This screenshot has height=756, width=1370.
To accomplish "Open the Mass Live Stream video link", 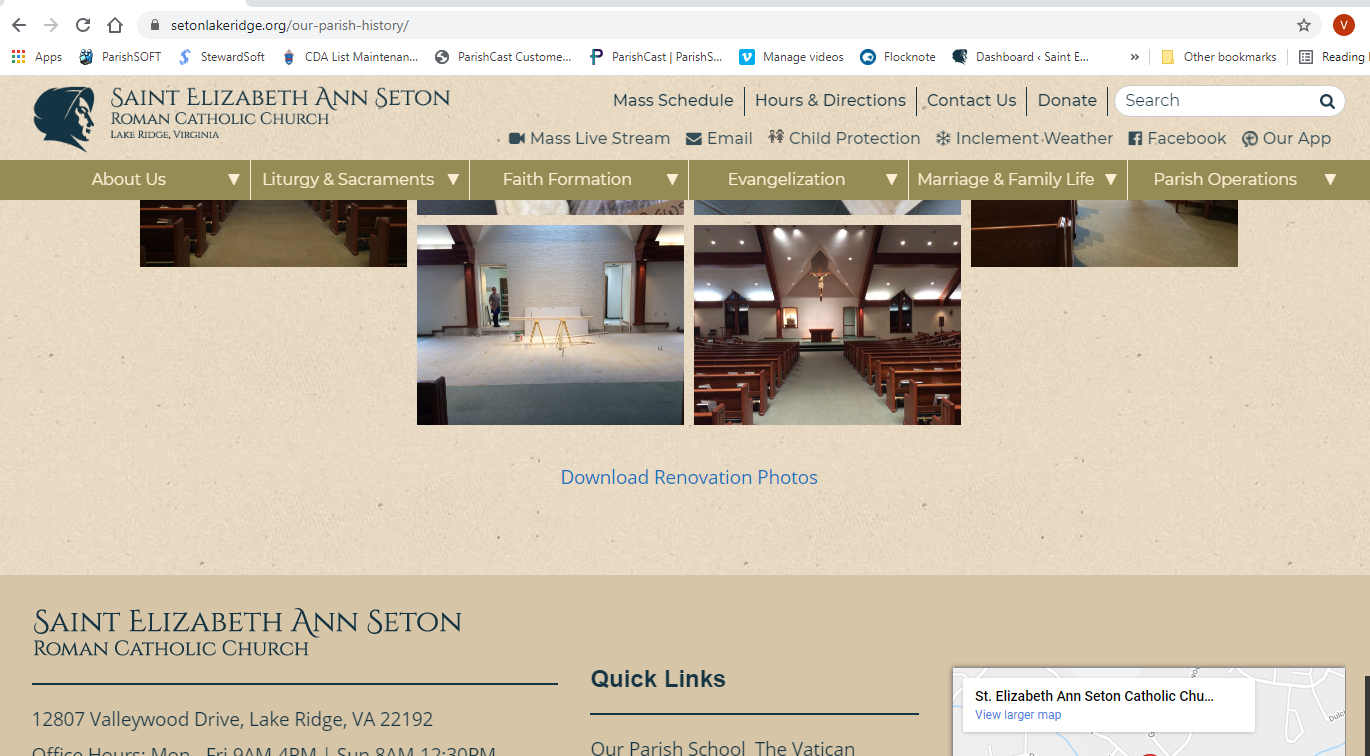I will (589, 138).
